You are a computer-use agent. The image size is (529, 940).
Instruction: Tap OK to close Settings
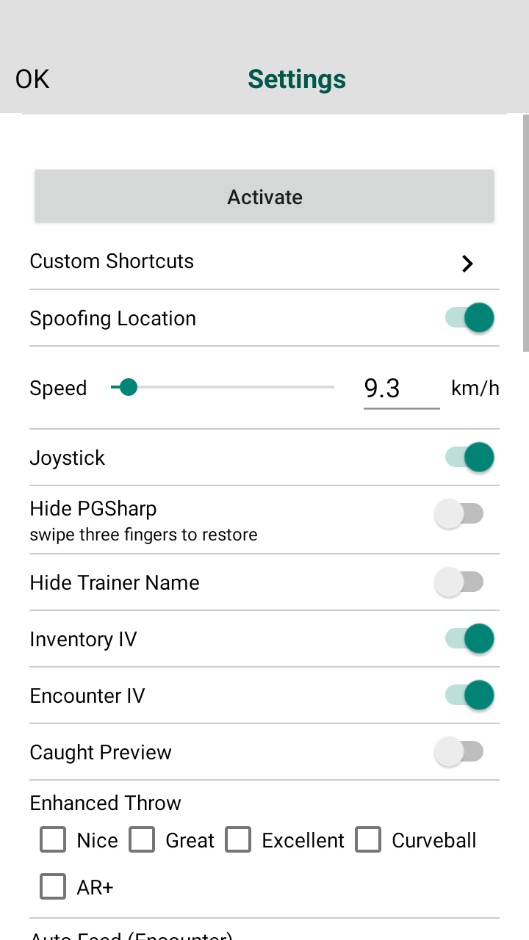32,79
